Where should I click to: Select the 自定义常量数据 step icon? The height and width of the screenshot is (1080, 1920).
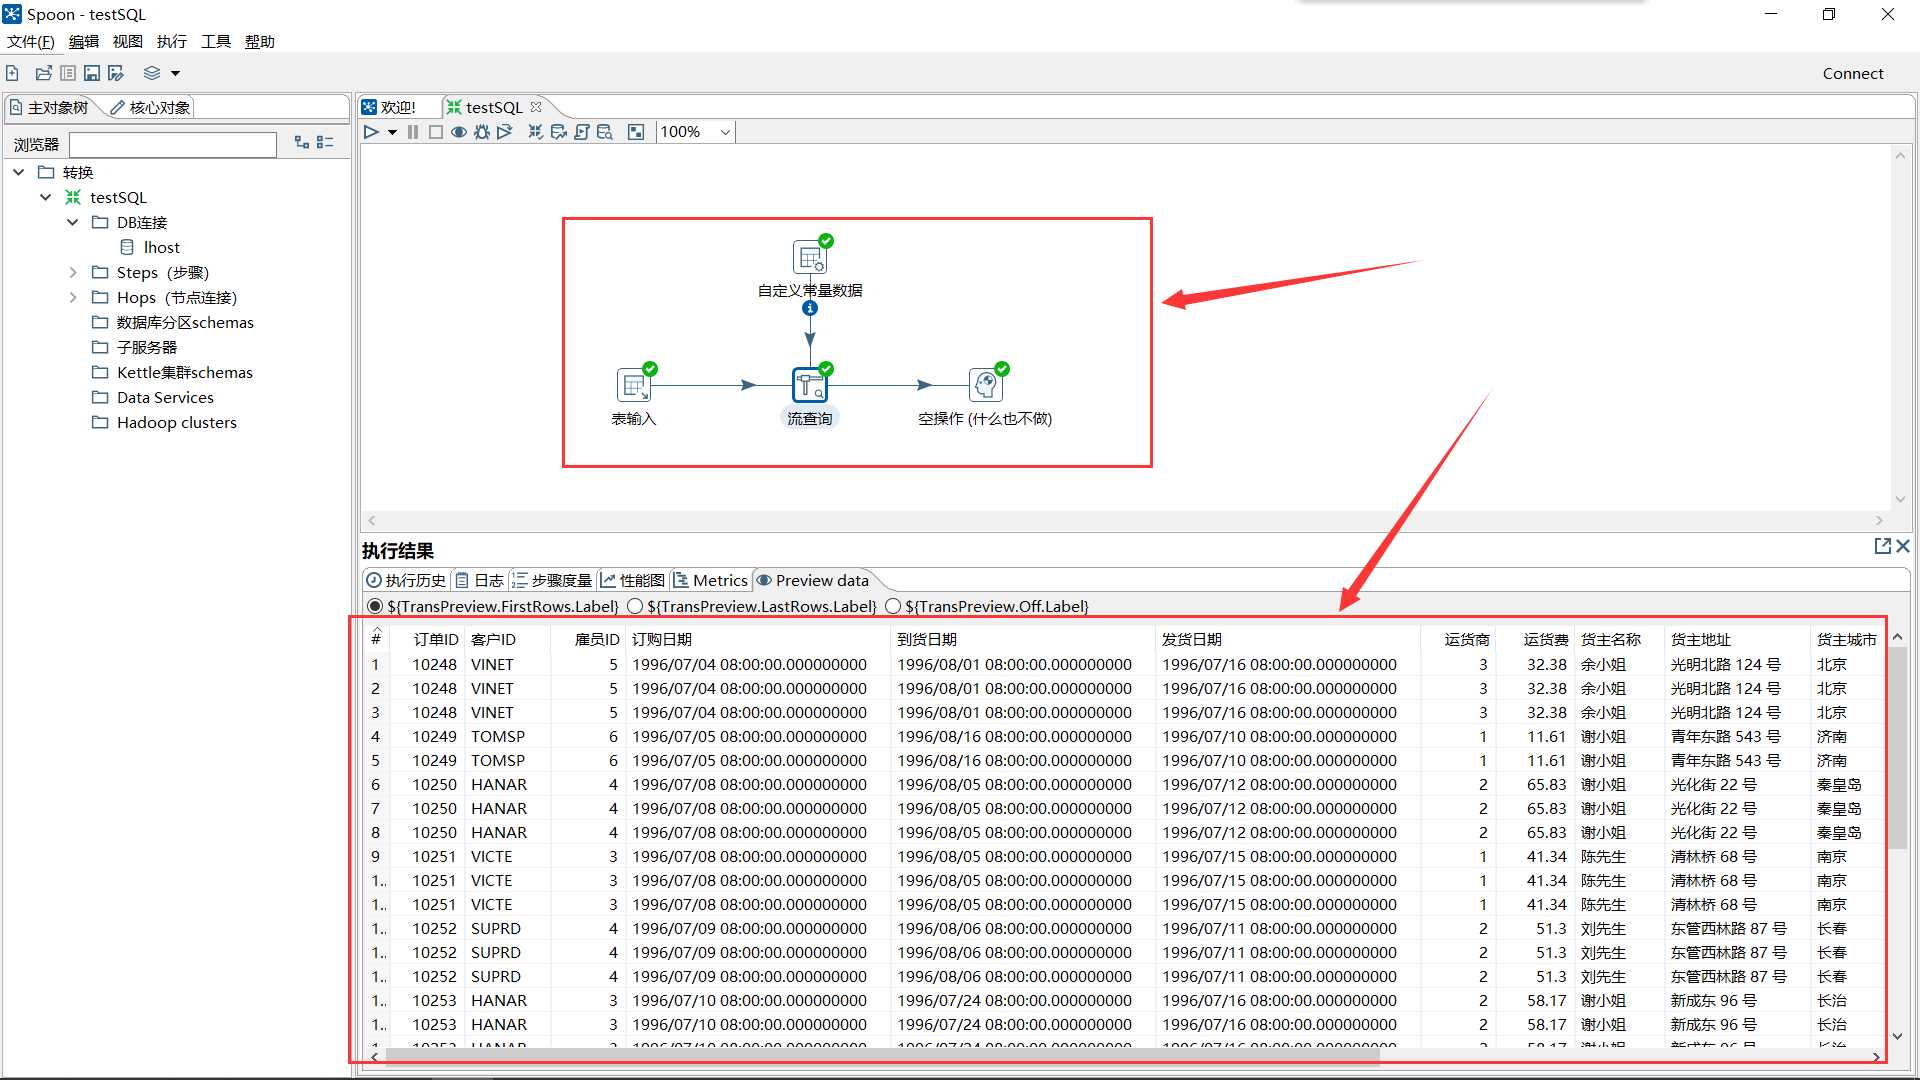click(809, 257)
